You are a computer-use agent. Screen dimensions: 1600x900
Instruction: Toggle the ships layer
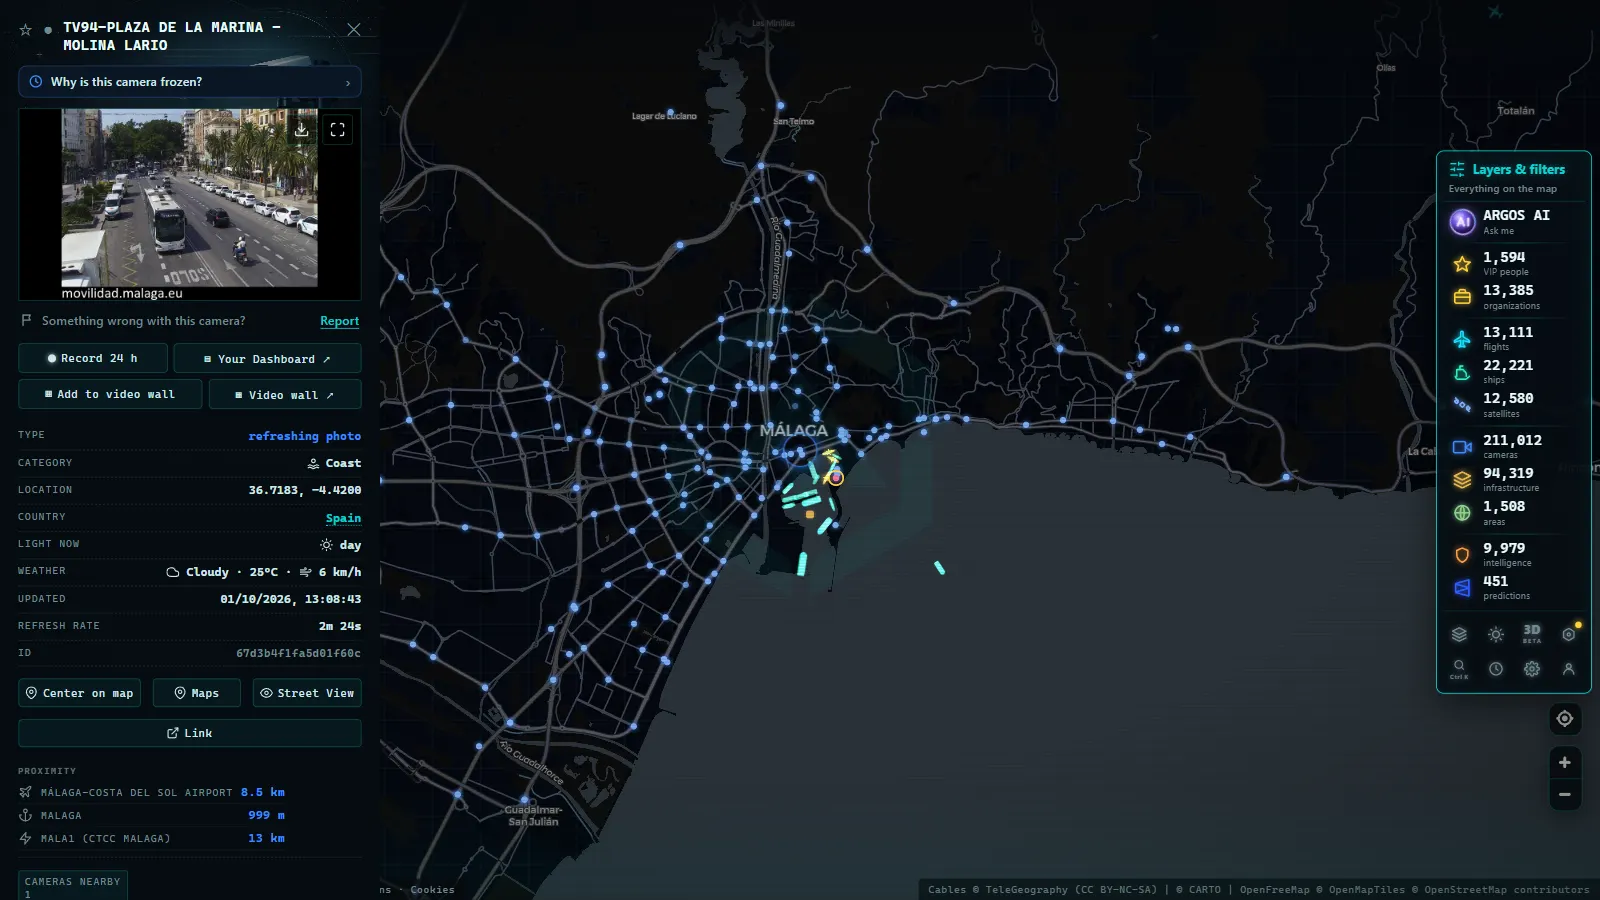1513,372
